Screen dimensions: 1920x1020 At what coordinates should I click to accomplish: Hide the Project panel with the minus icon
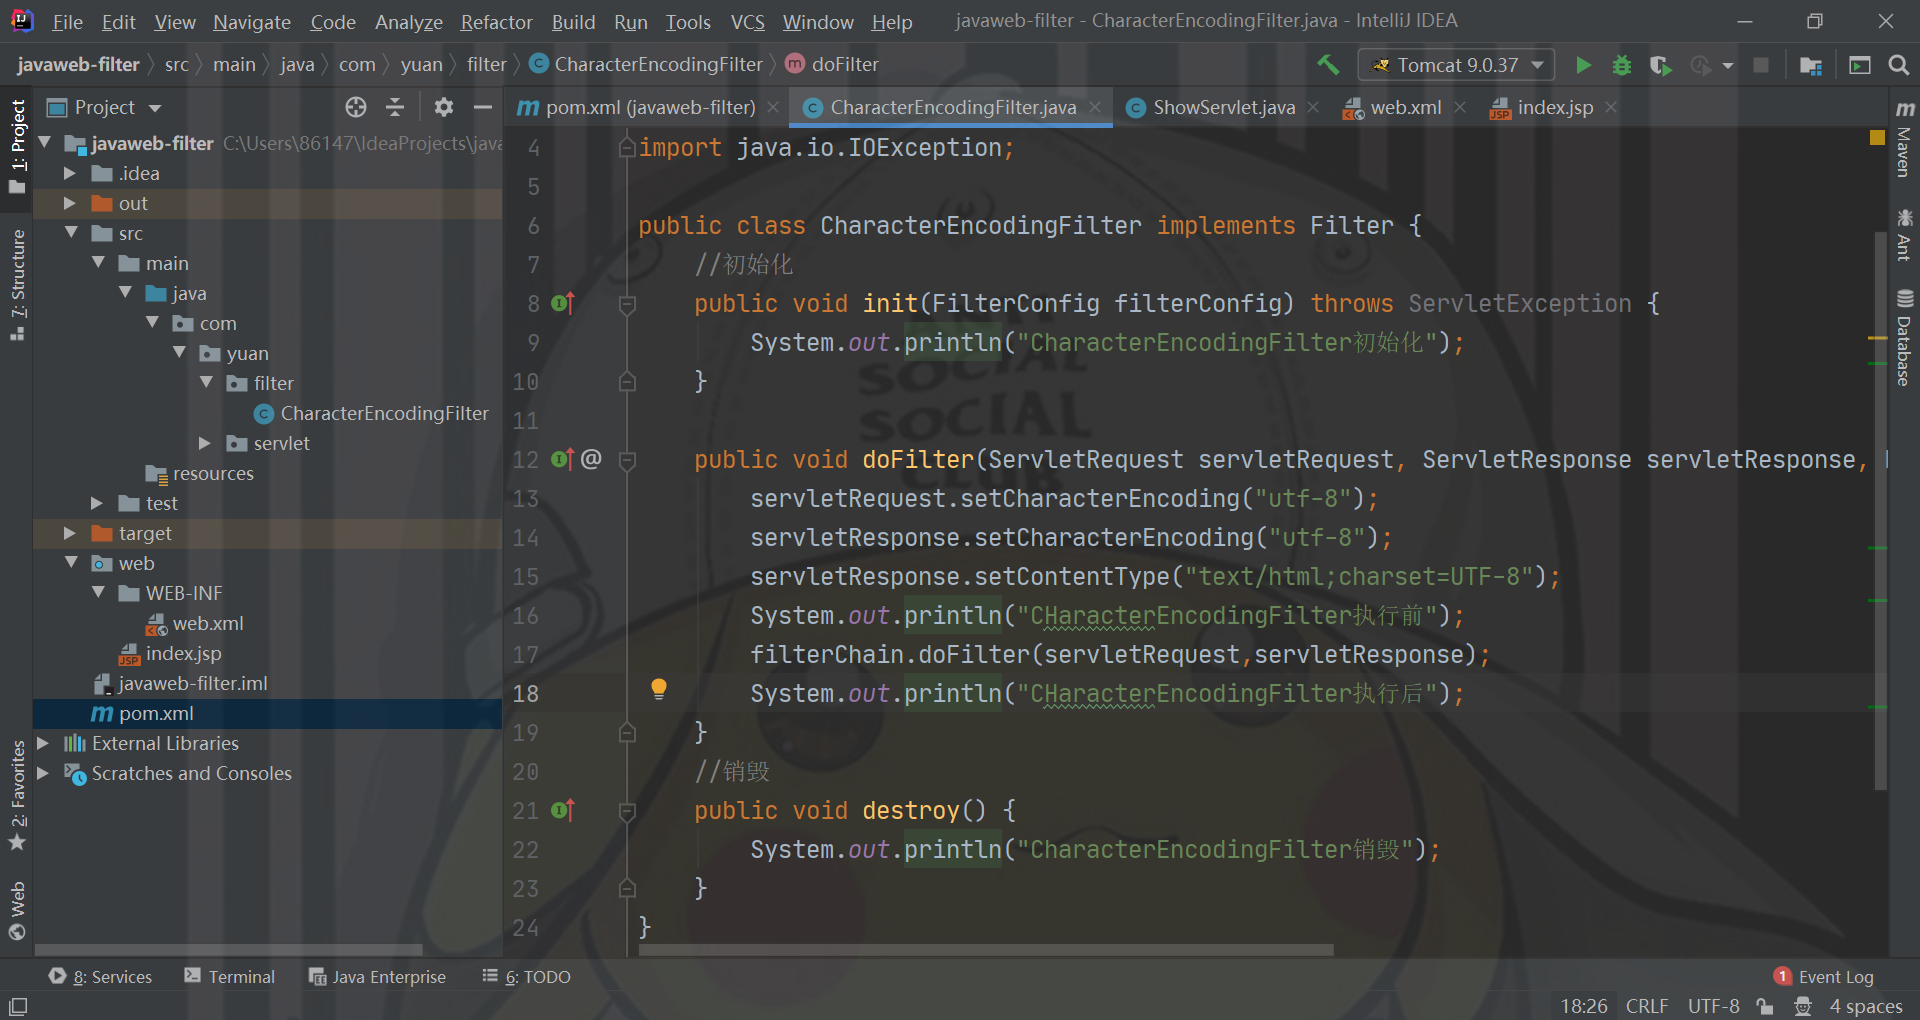coord(483,107)
